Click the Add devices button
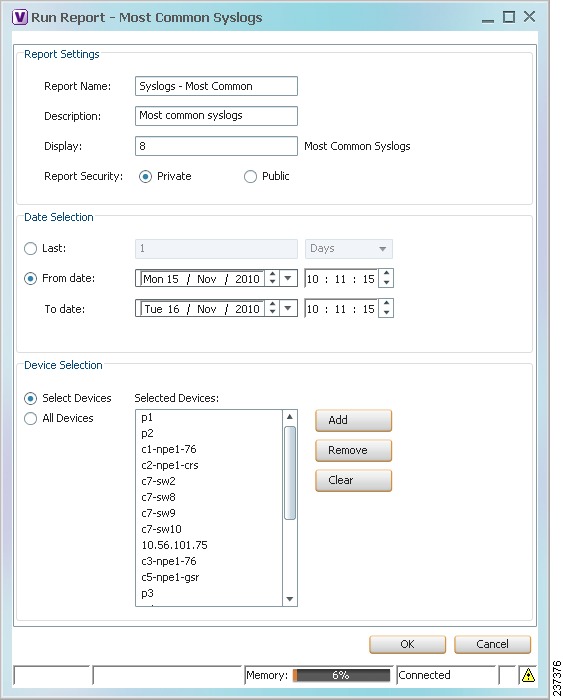 [x=354, y=421]
